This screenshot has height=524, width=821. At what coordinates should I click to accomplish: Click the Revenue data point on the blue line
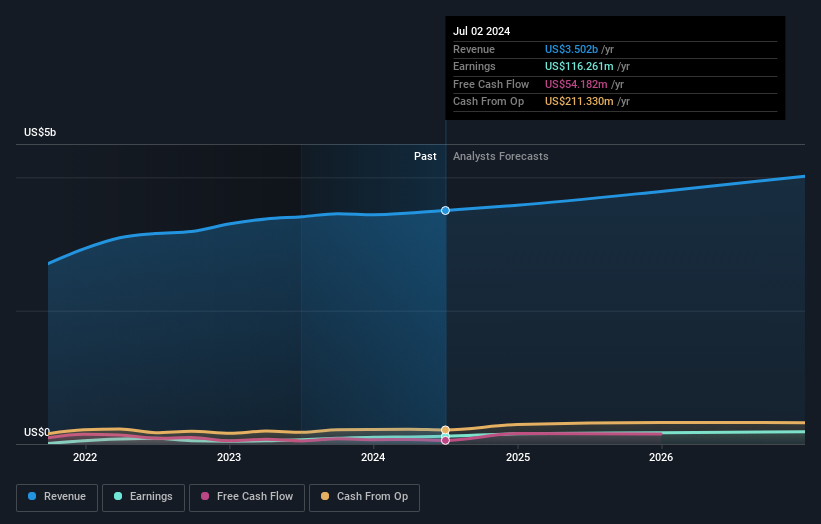[x=445, y=210]
